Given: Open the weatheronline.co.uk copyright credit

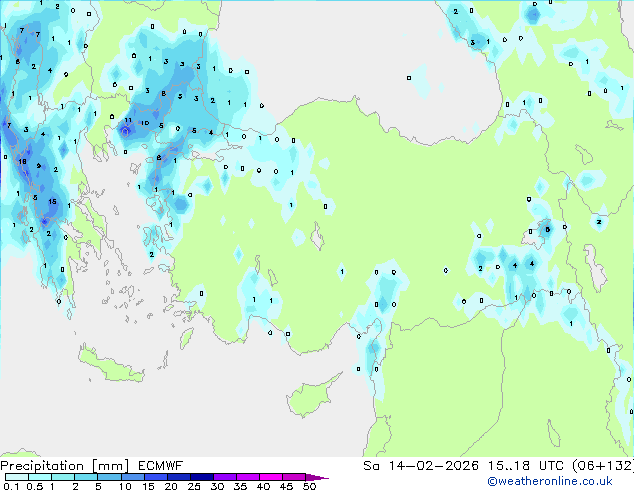Looking at the screenshot, I should 550,481.
